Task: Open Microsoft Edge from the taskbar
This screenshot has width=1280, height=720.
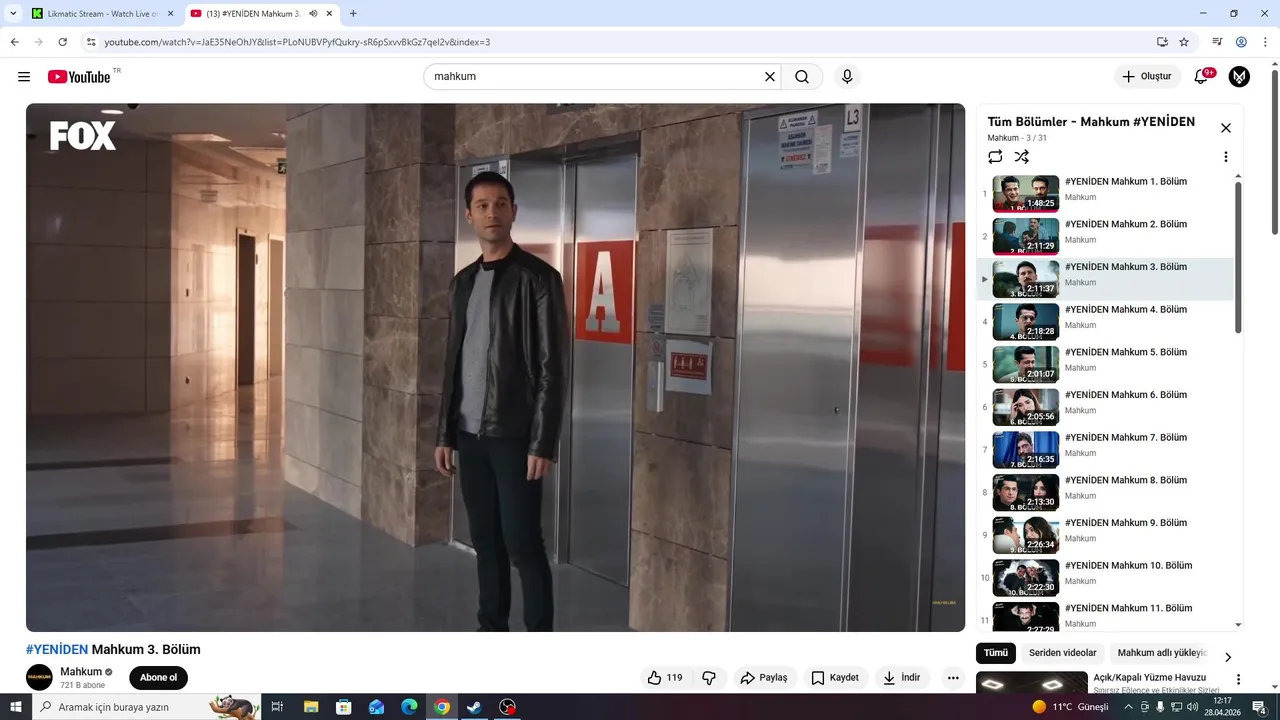Action: (x=409, y=707)
